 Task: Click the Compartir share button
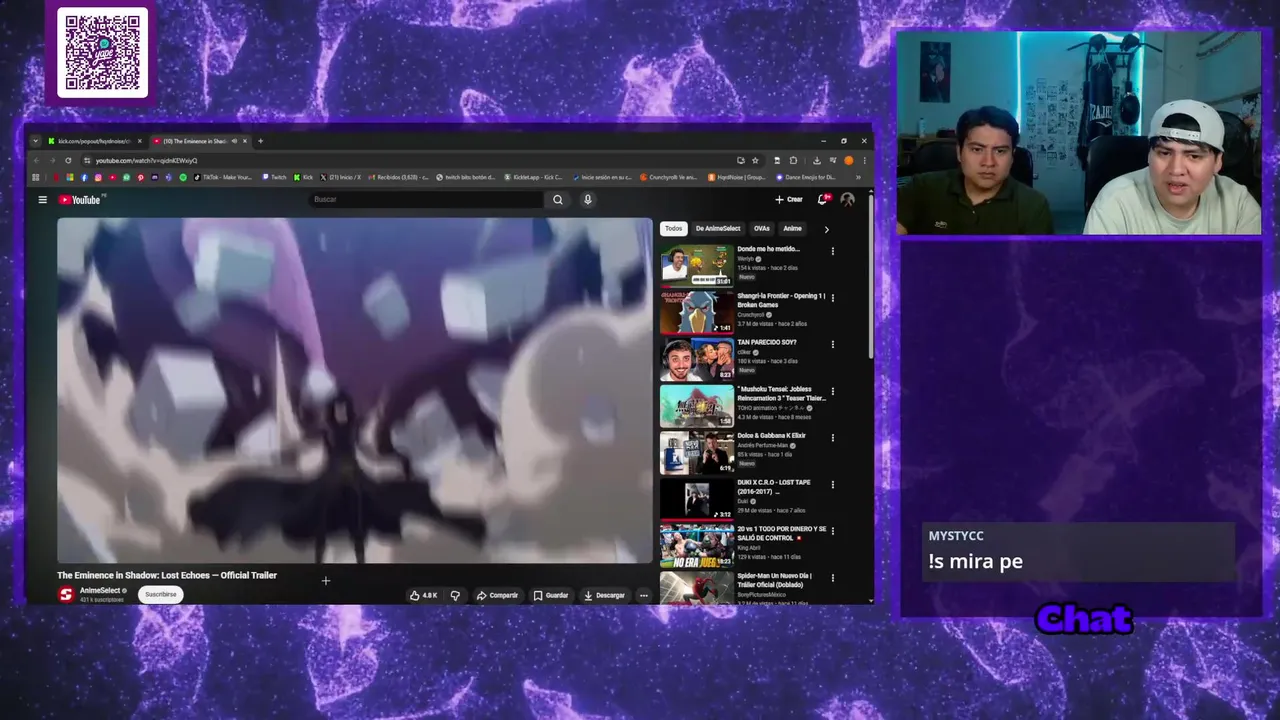point(497,595)
